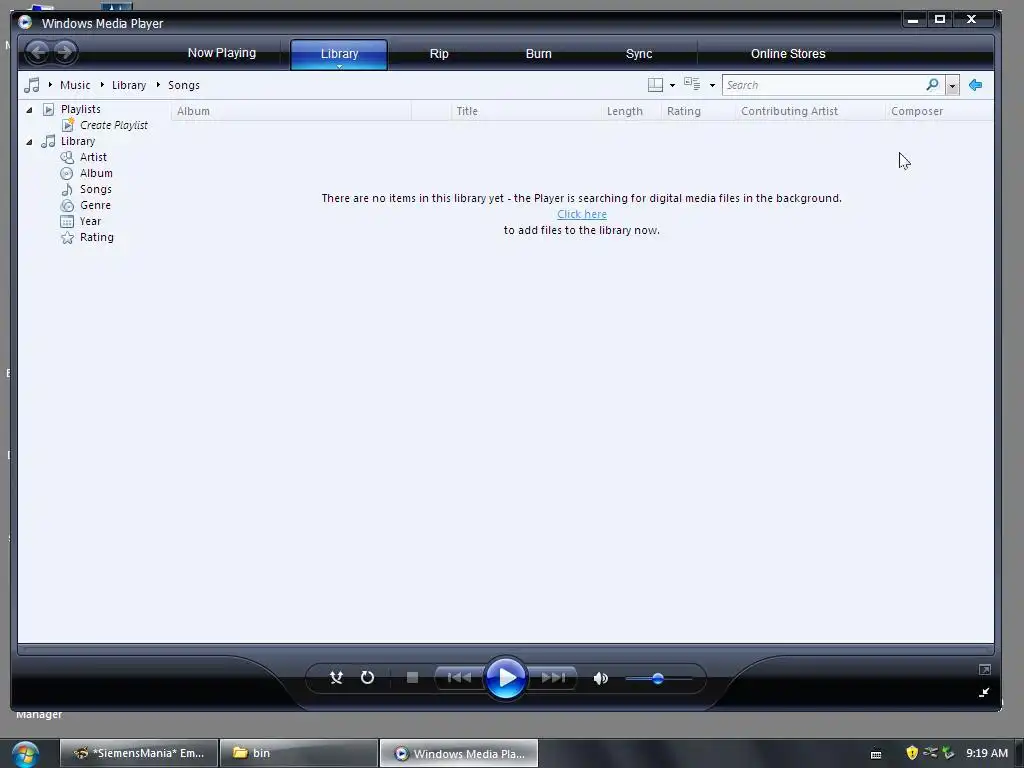
Task: Mute the volume speaker icon
Action: [601, 679]
